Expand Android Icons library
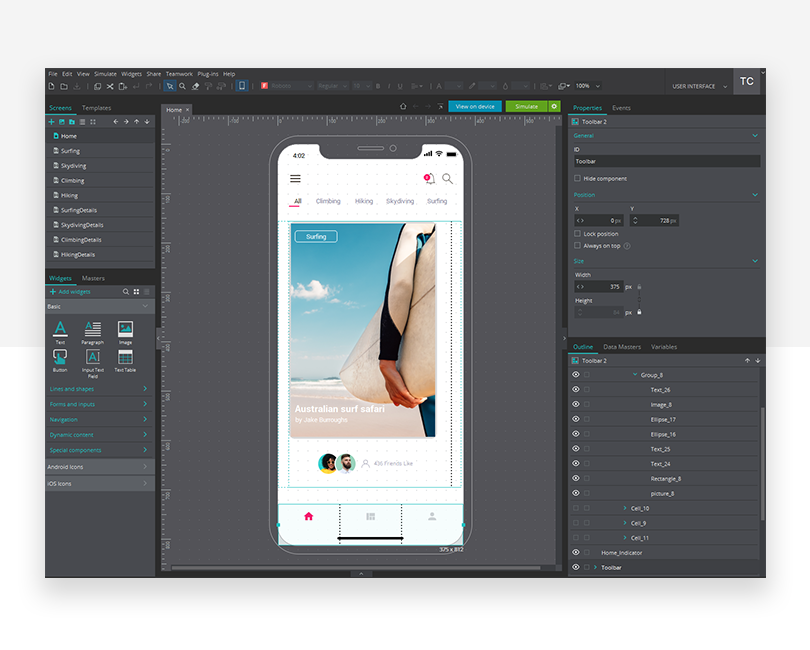The height and width of the screenshot is (650, 810). (x=145, y=467)
